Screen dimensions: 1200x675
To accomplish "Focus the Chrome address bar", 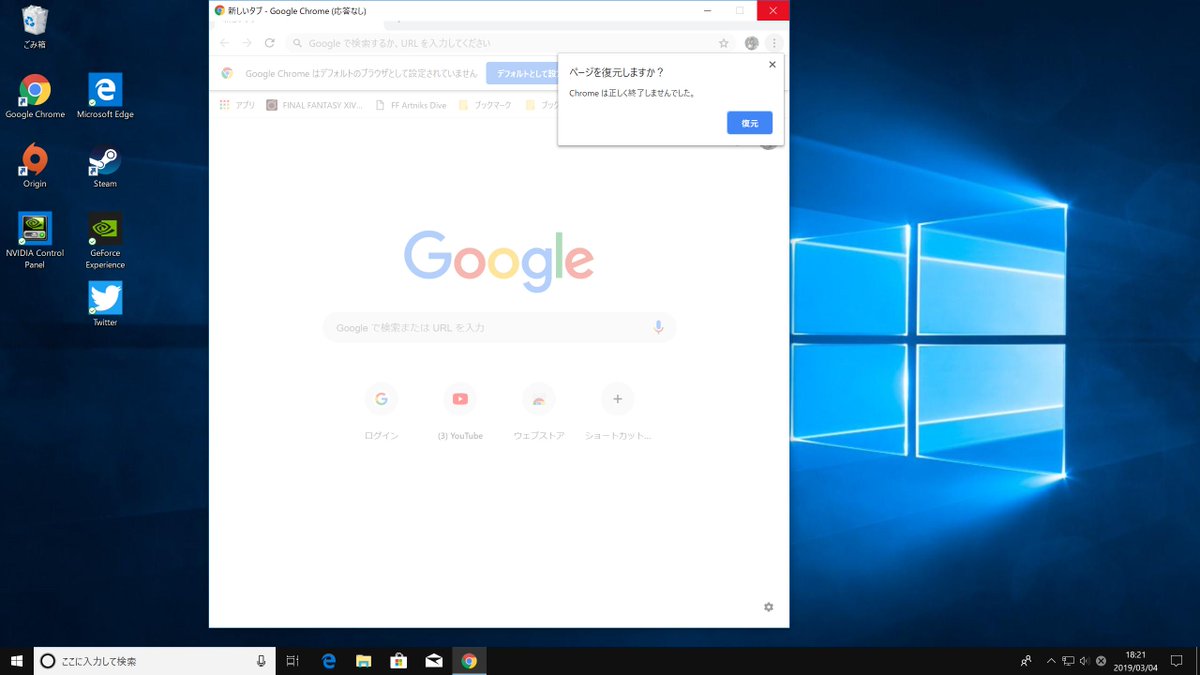I will 510,43.
